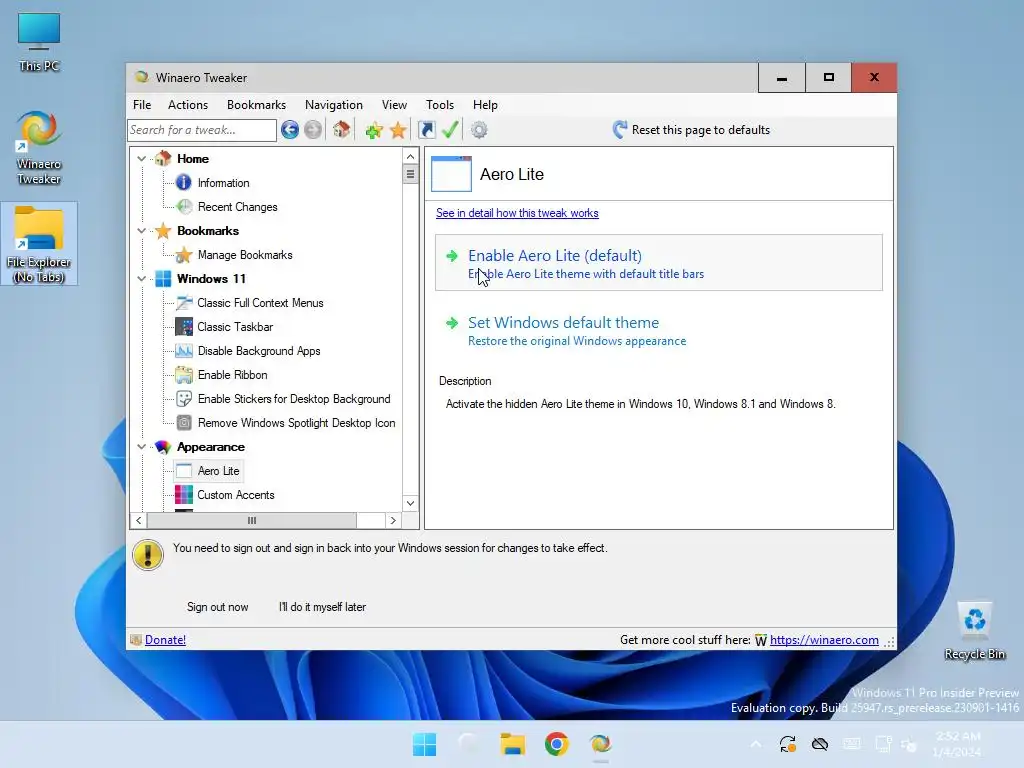The image size is (1024, 768).
Task: Collapse the Home tree node
Action: (142, 159)
